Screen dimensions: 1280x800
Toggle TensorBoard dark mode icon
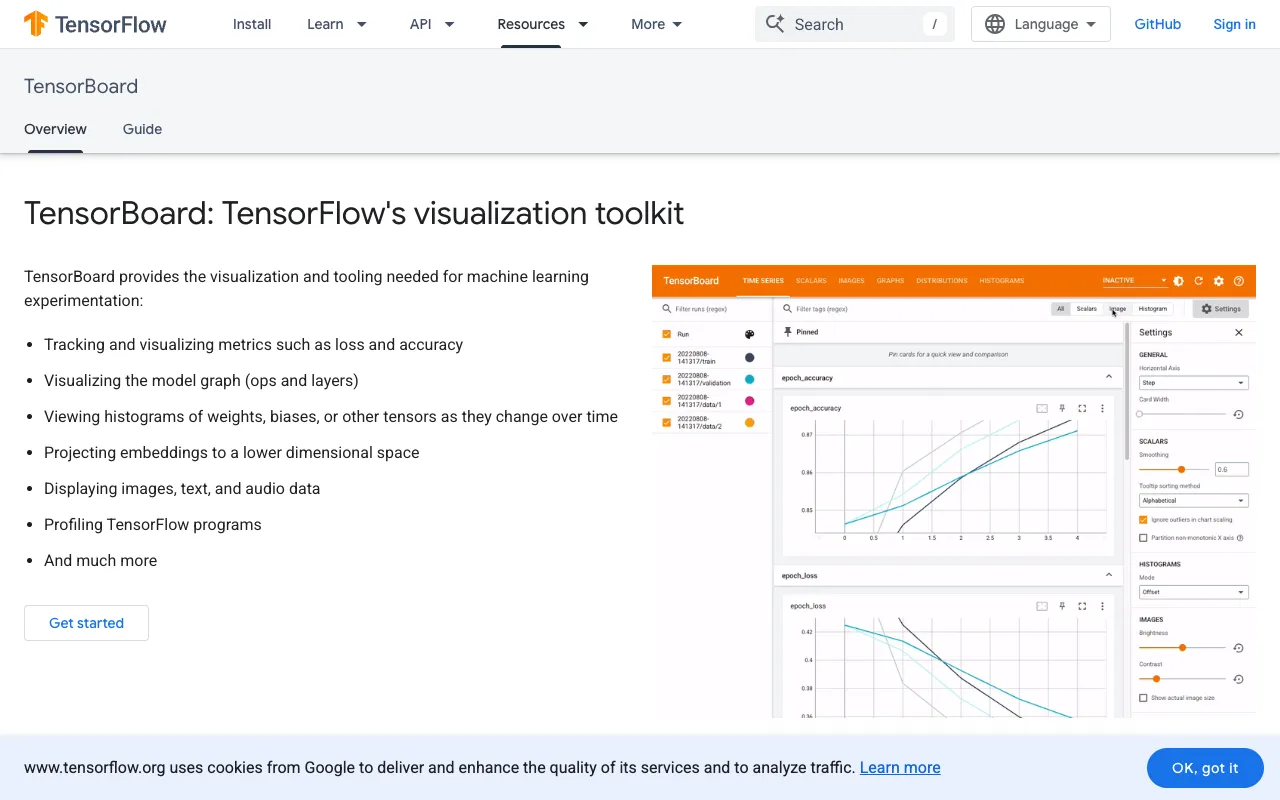[x=1178, y=281]
